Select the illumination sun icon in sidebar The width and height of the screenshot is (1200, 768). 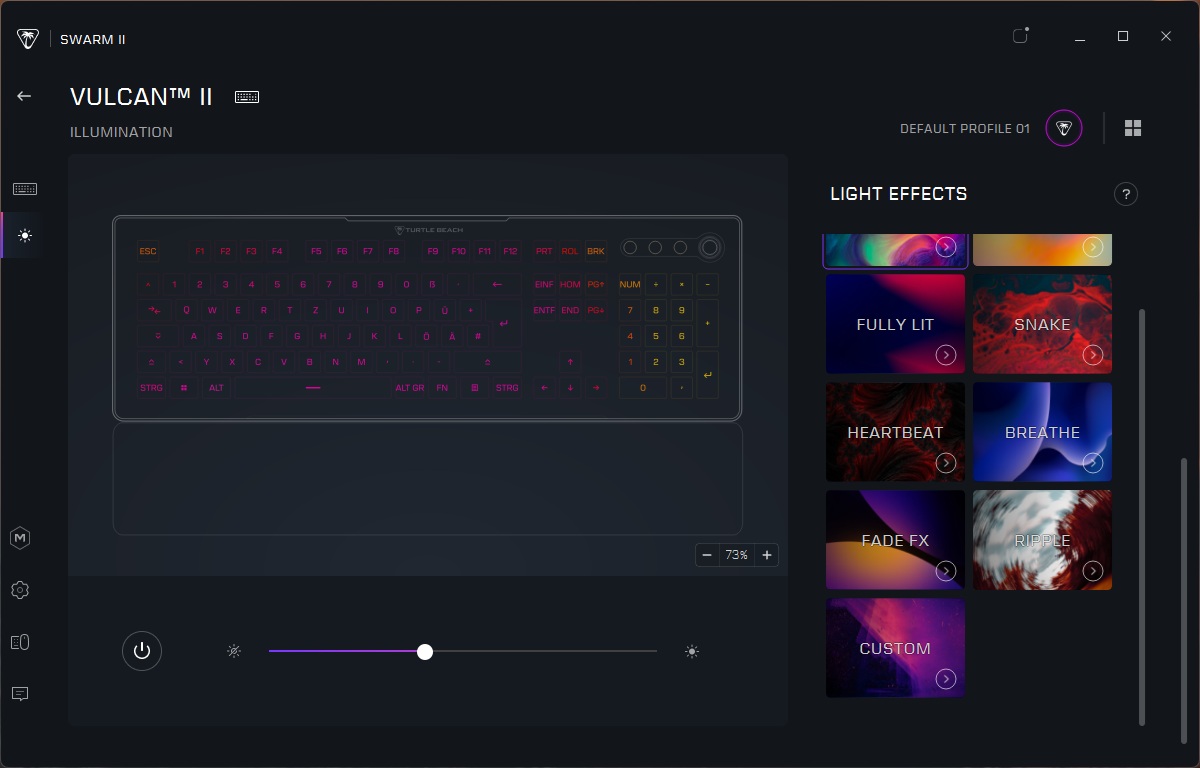[24, 236]
